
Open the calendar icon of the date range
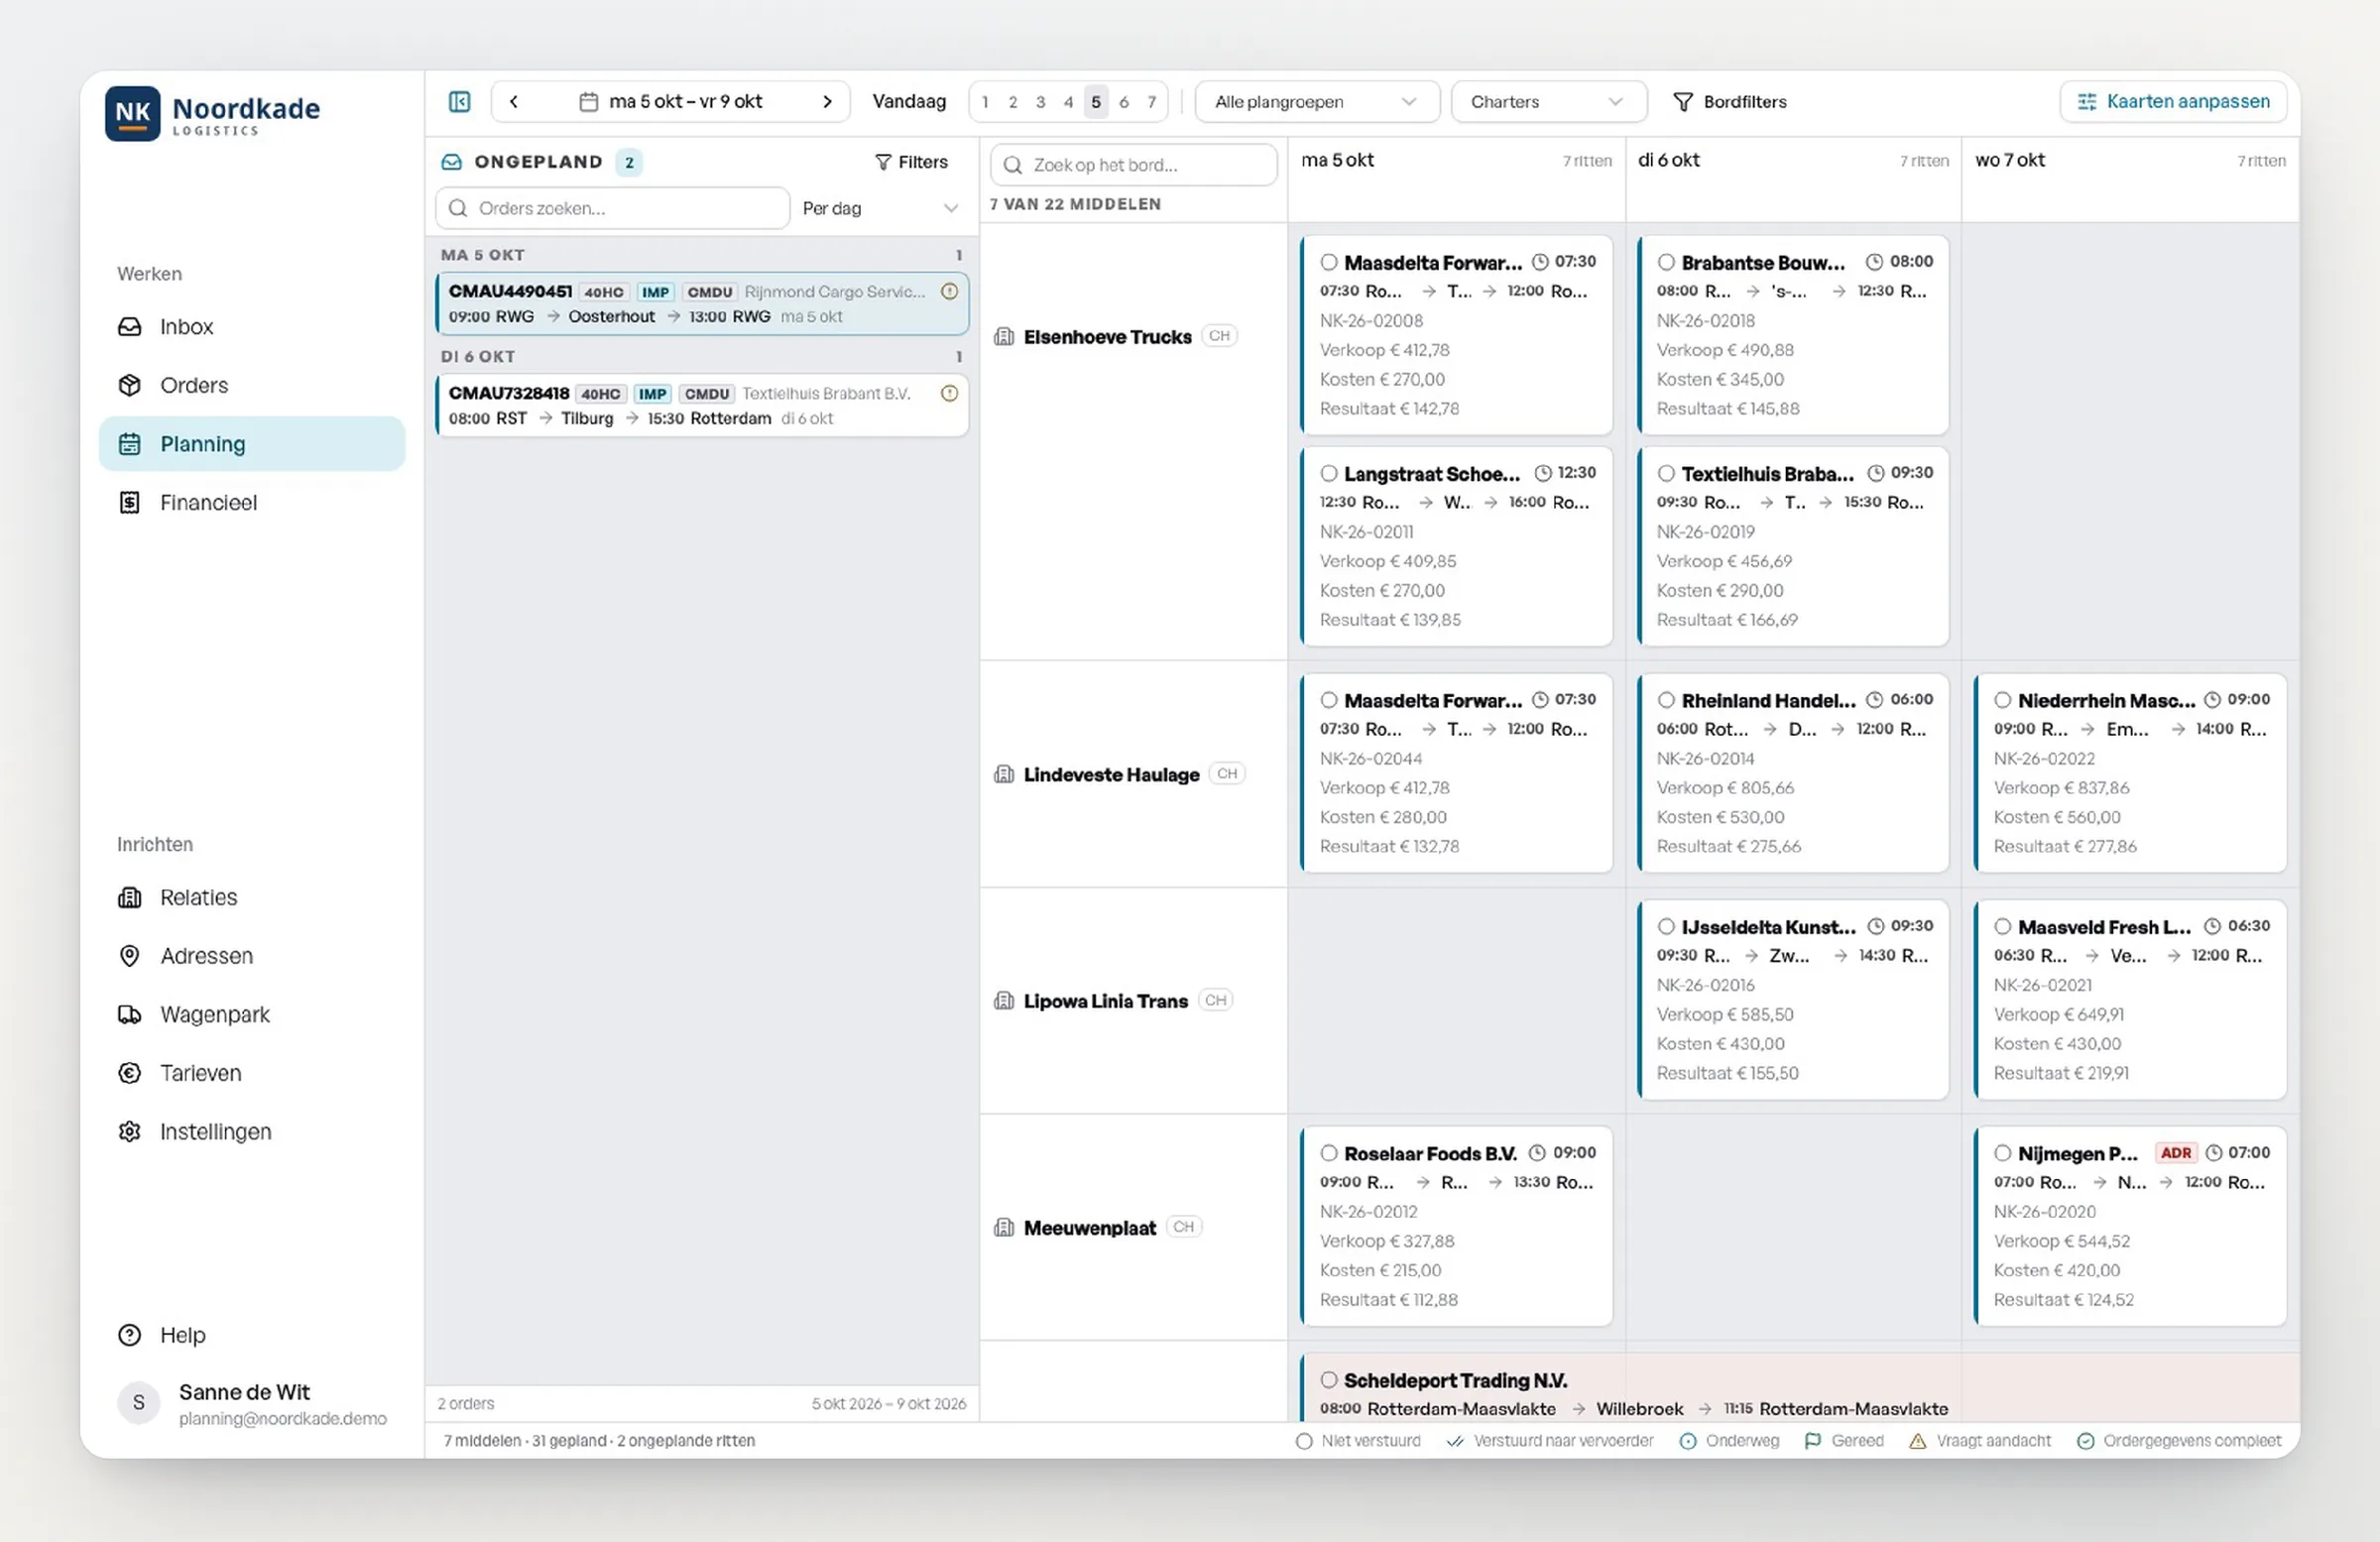coord(589,102)
